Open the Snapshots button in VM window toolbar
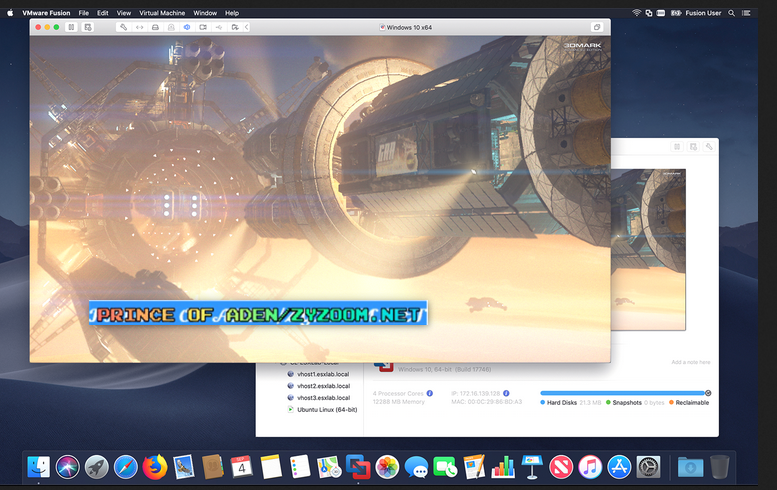This screenshot has height=490, width=777. (x=88, y=27)
